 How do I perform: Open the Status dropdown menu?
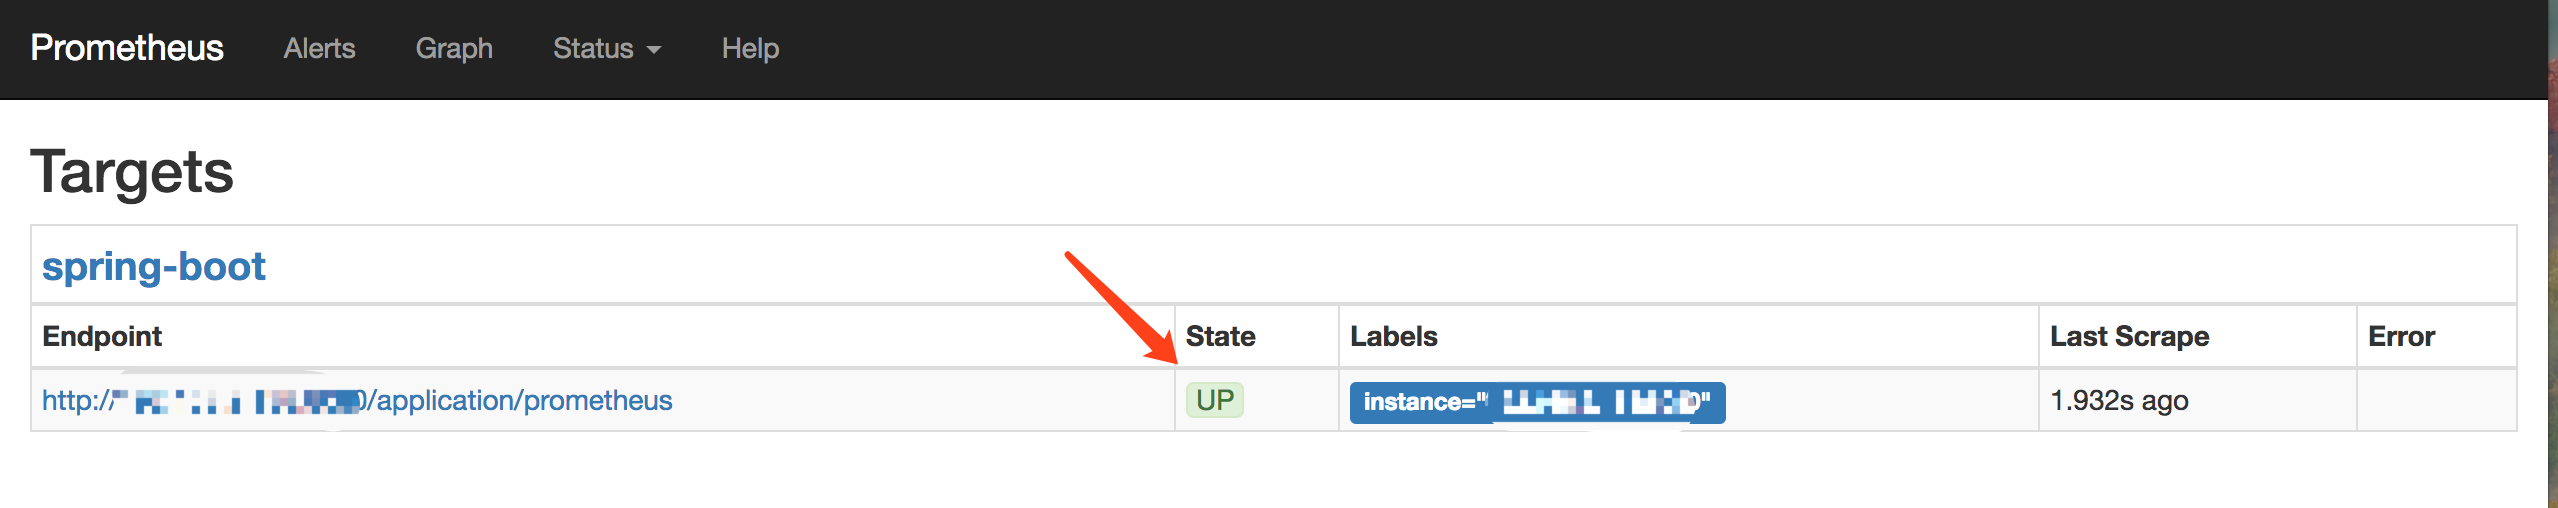pos(607,48)
